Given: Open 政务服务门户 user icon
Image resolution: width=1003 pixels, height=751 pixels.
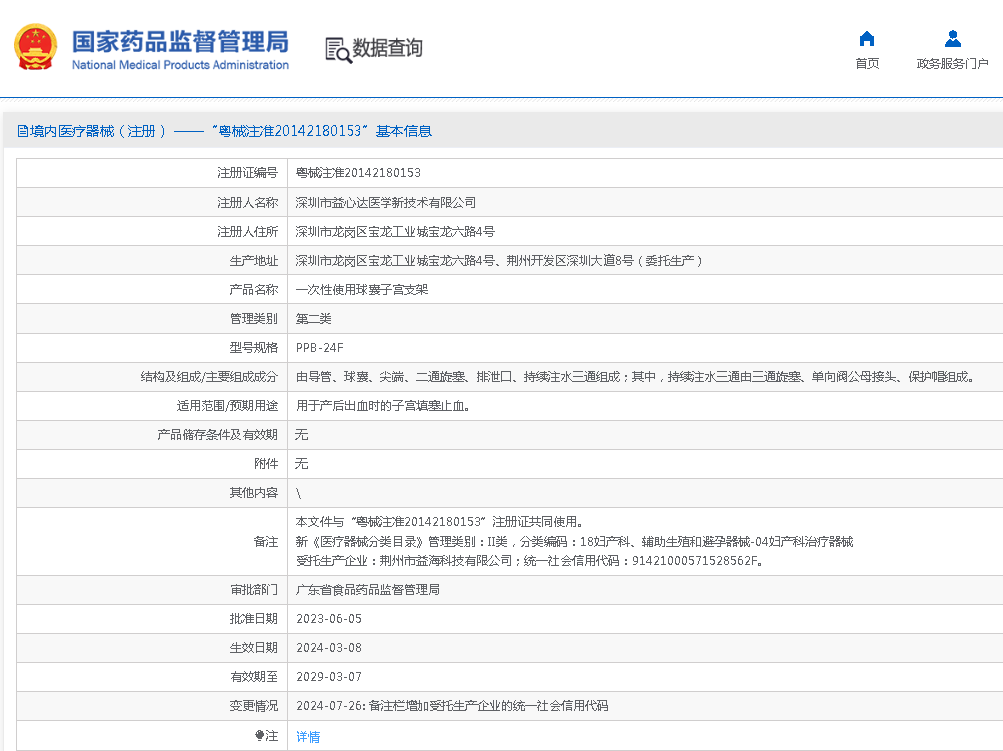Looking at the screenshot, I should pos(952,39).
